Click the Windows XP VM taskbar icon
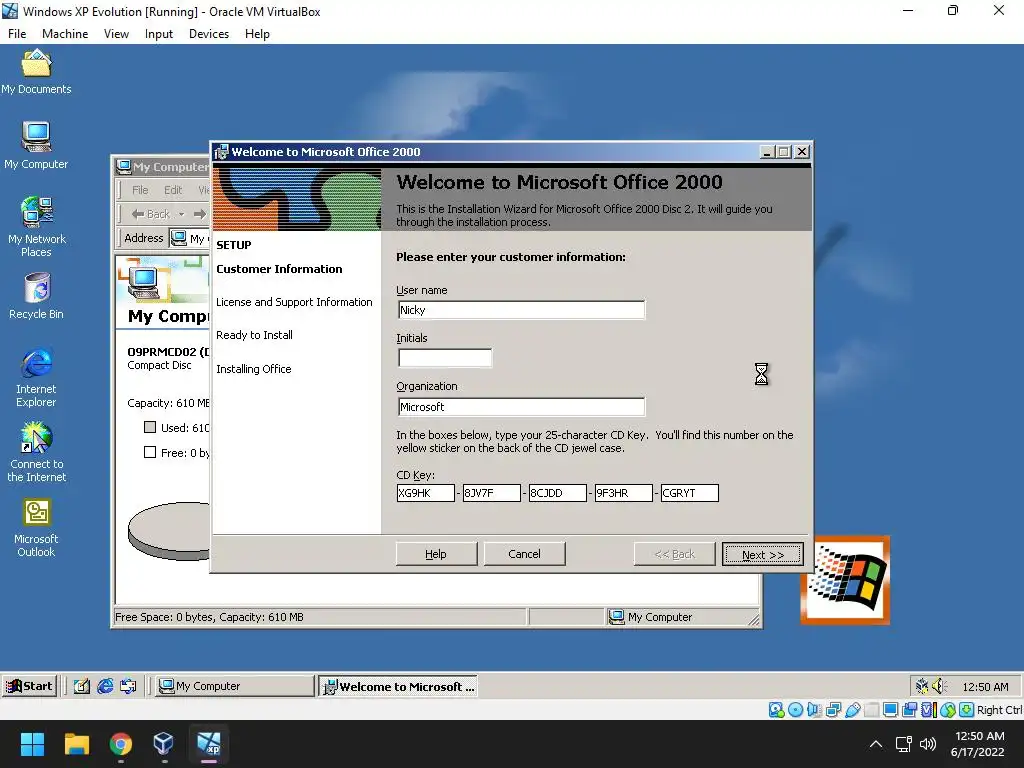Image resolution: width=1024 pixels, height=768 pixels. (x=208, y=744)
